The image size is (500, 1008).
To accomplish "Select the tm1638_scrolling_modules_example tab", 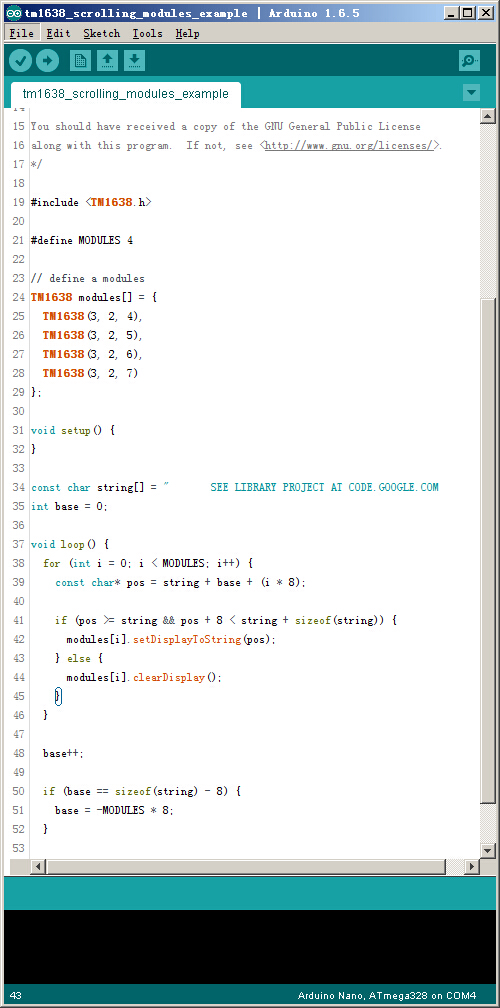I will (126, 94).
